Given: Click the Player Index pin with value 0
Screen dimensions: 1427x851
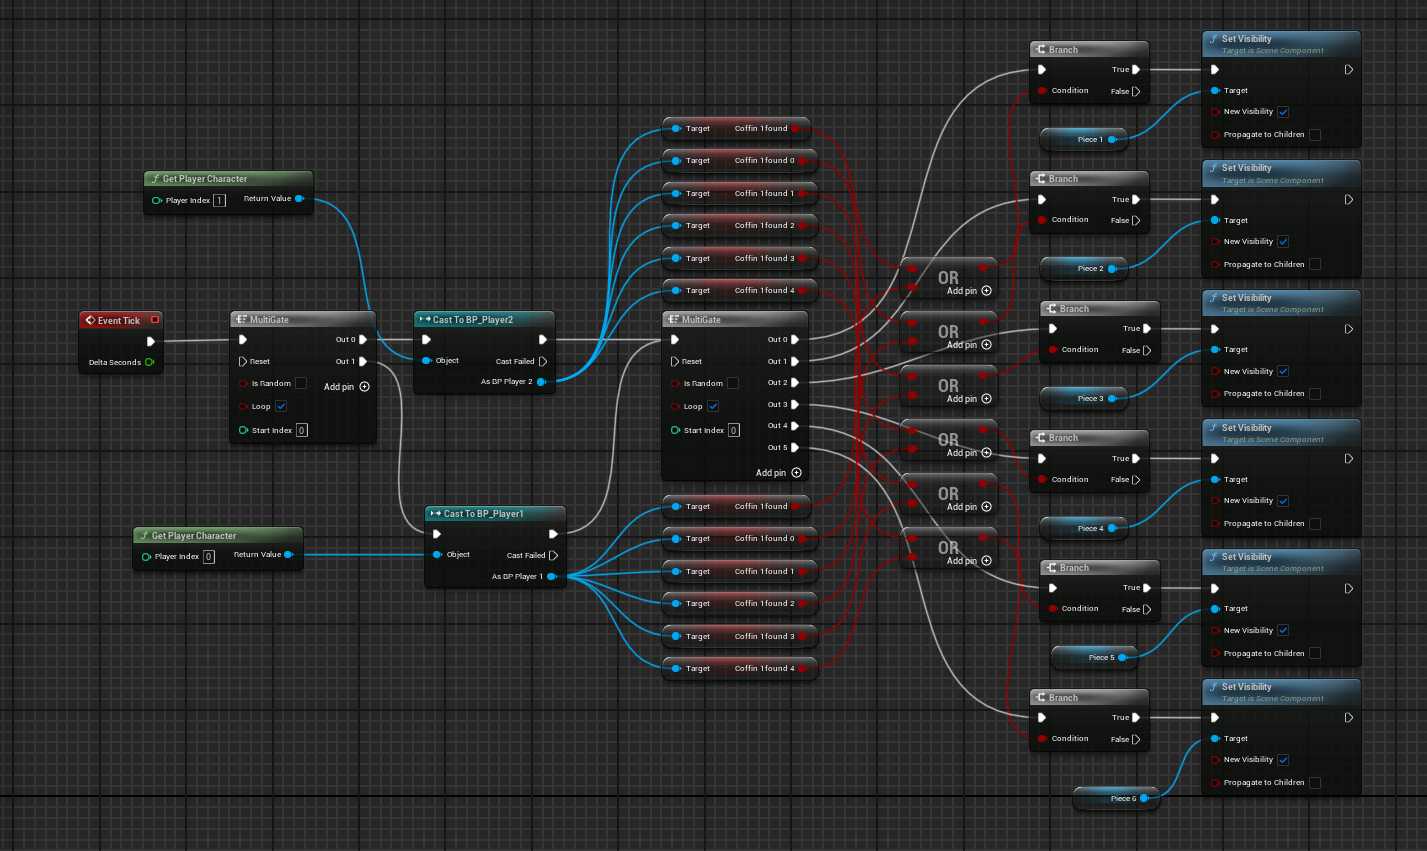Looking at the screenshot, I should (x=146, y=556).
